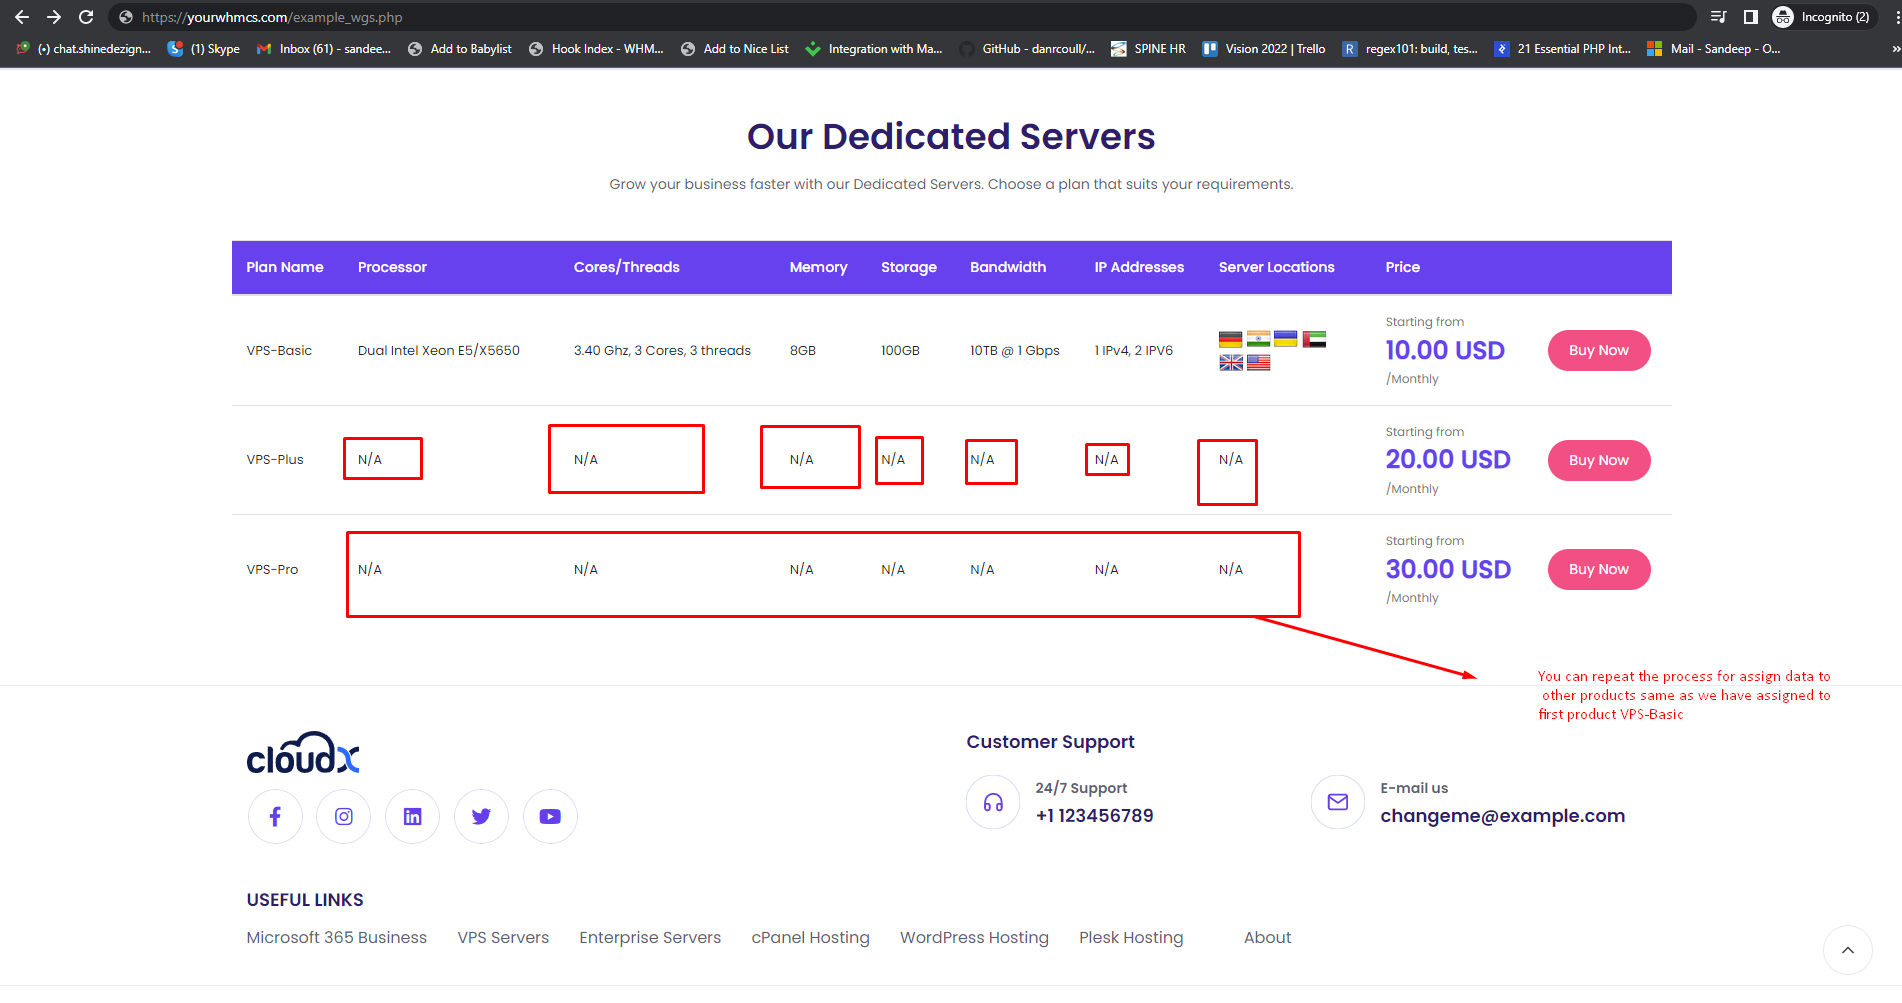
Task: Click the headphones 24/7 support icon
Action: 993,802
